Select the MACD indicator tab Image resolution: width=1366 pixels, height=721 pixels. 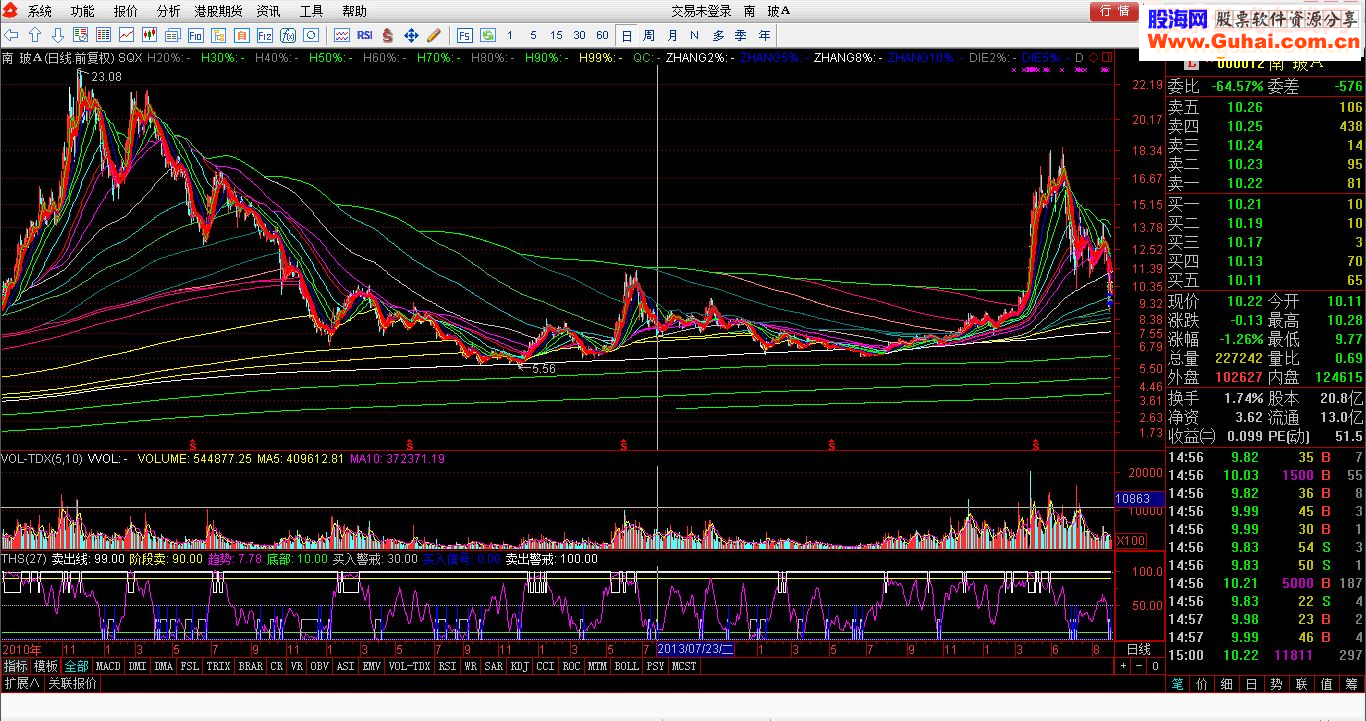[108, 666]
